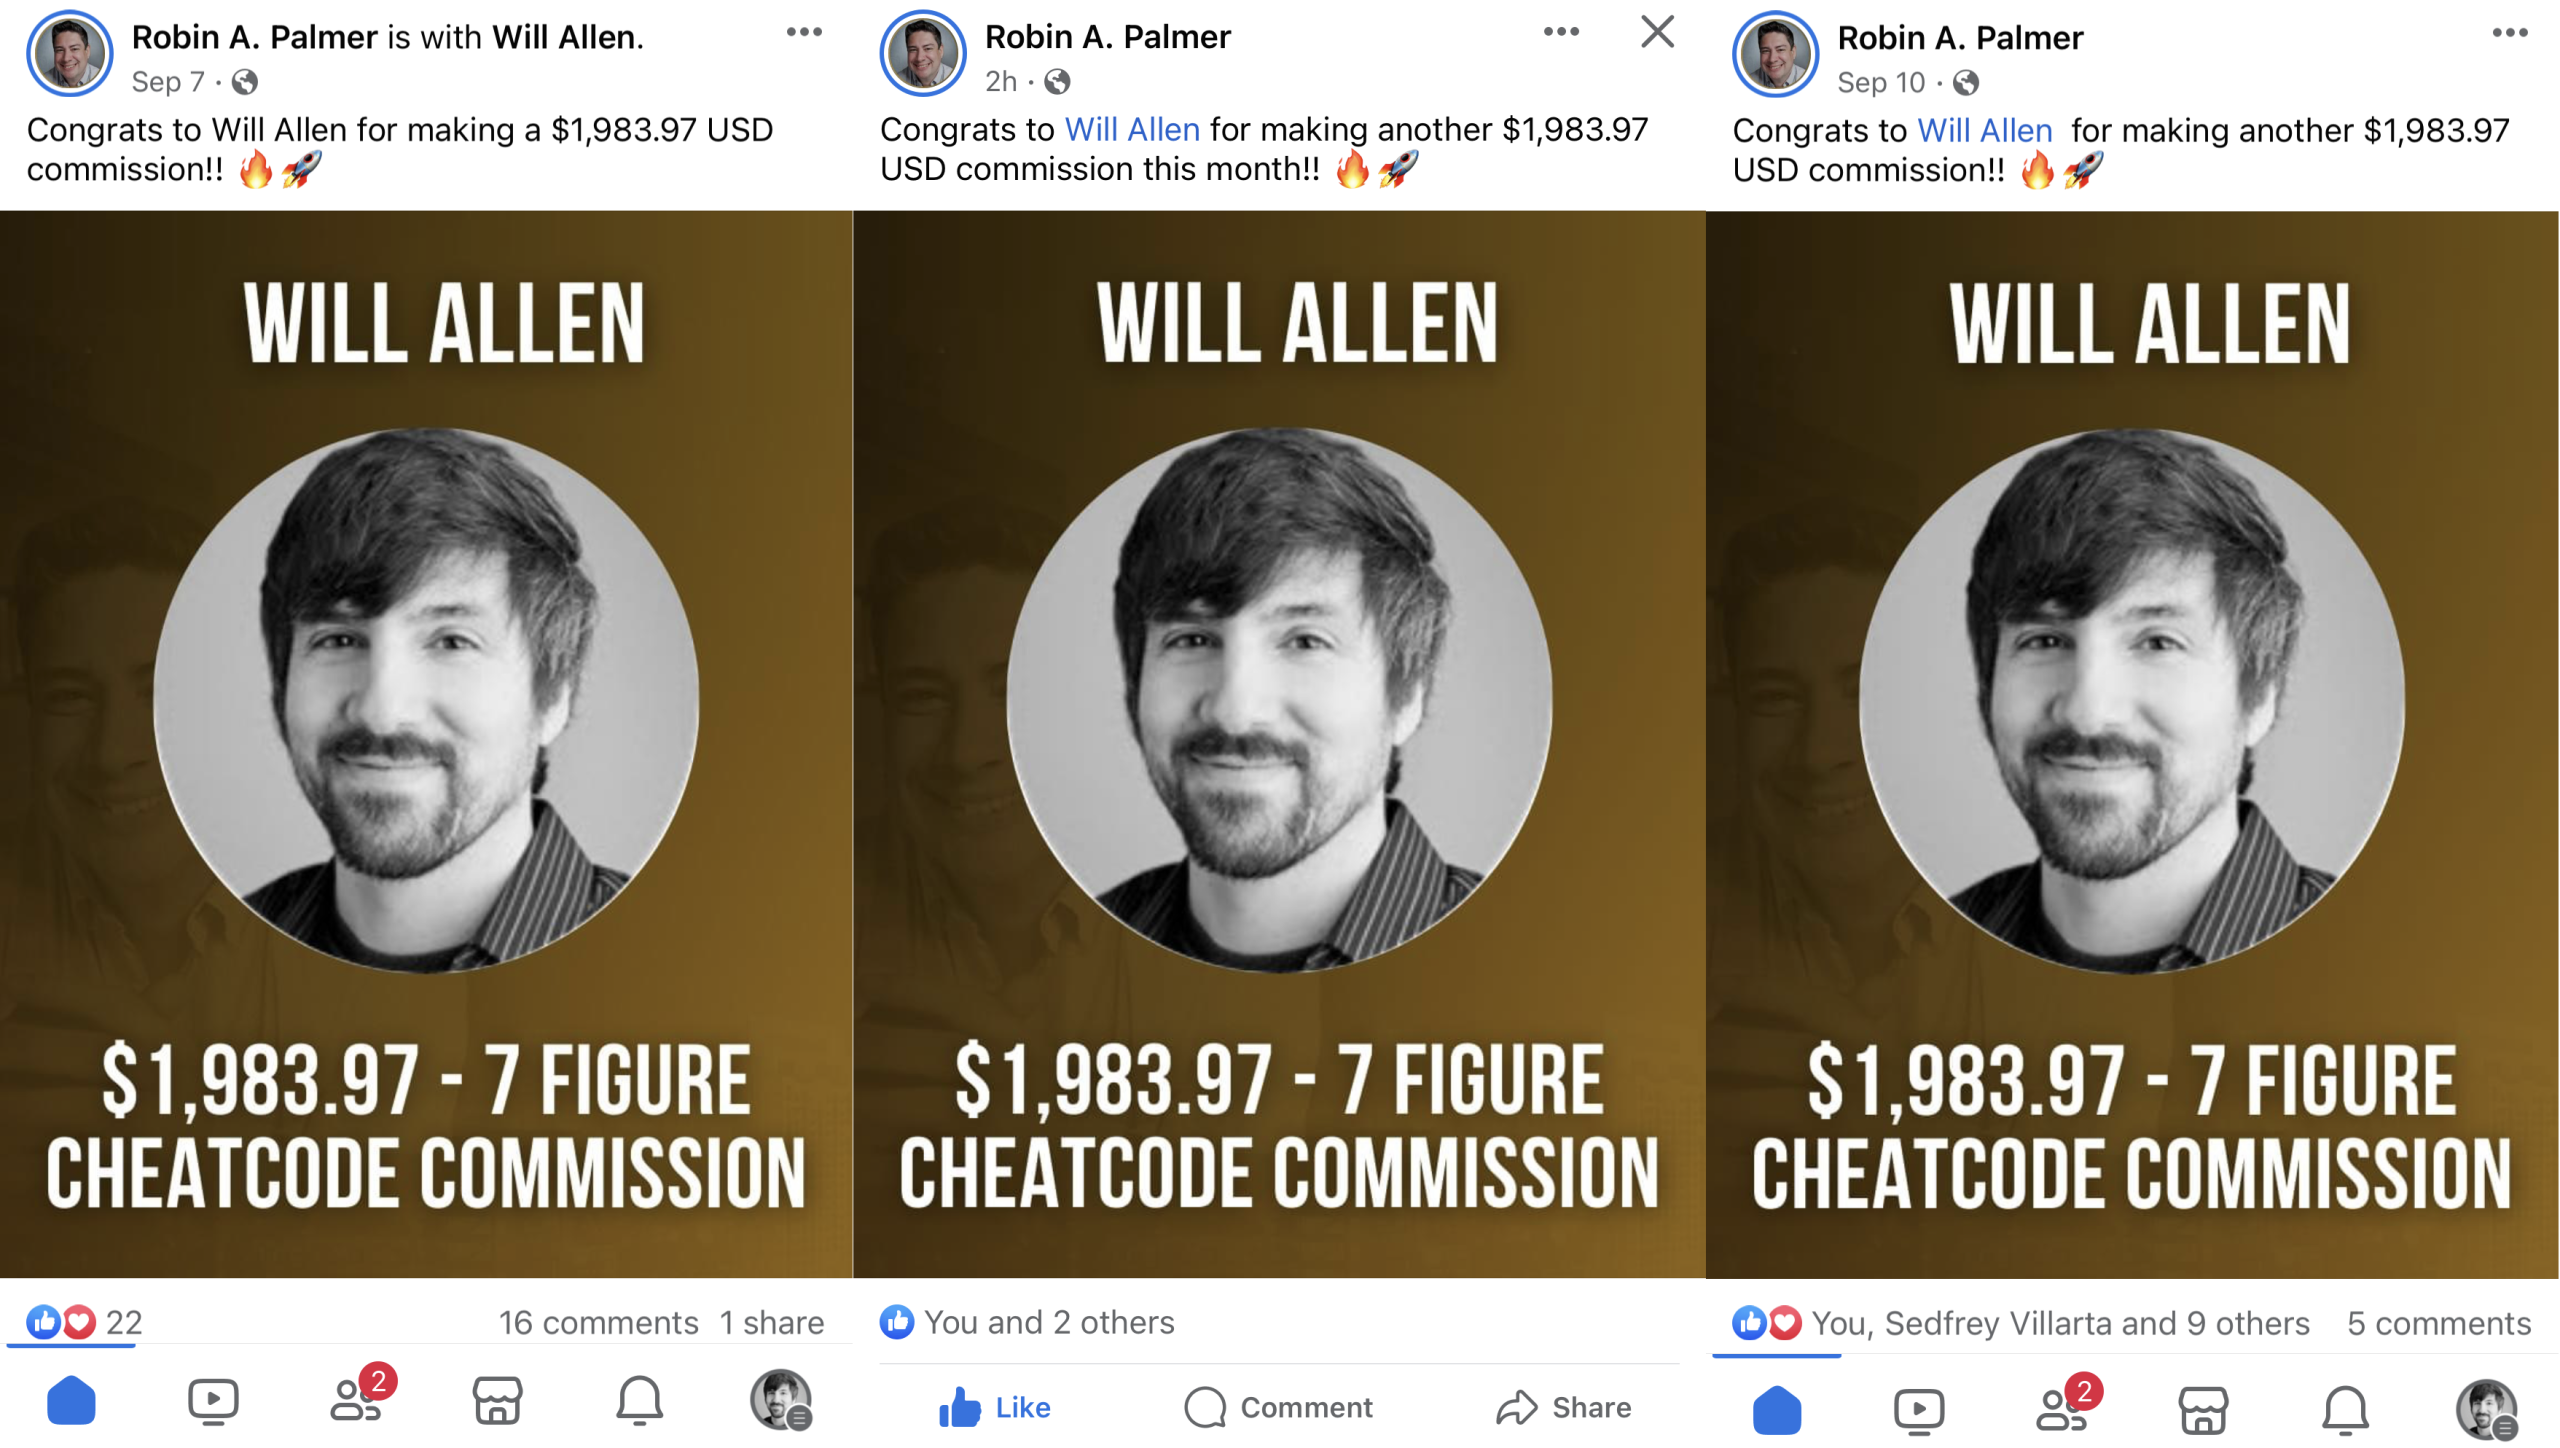2560x1448 pixels.
Task: Open profile menu avatar in right post
Action: pyautogui.click(x=2487, y=1410)
